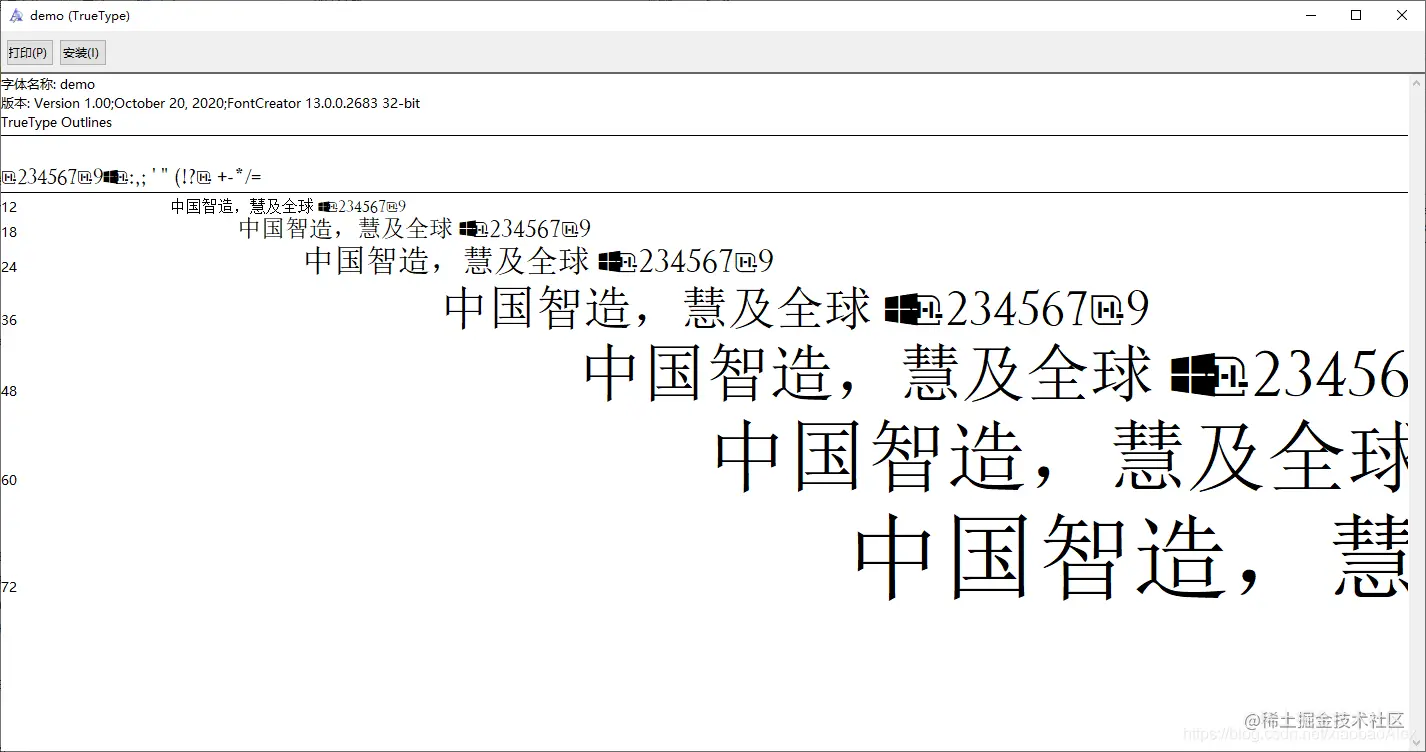Click the size 12 label in left margin

pos(8,207)
